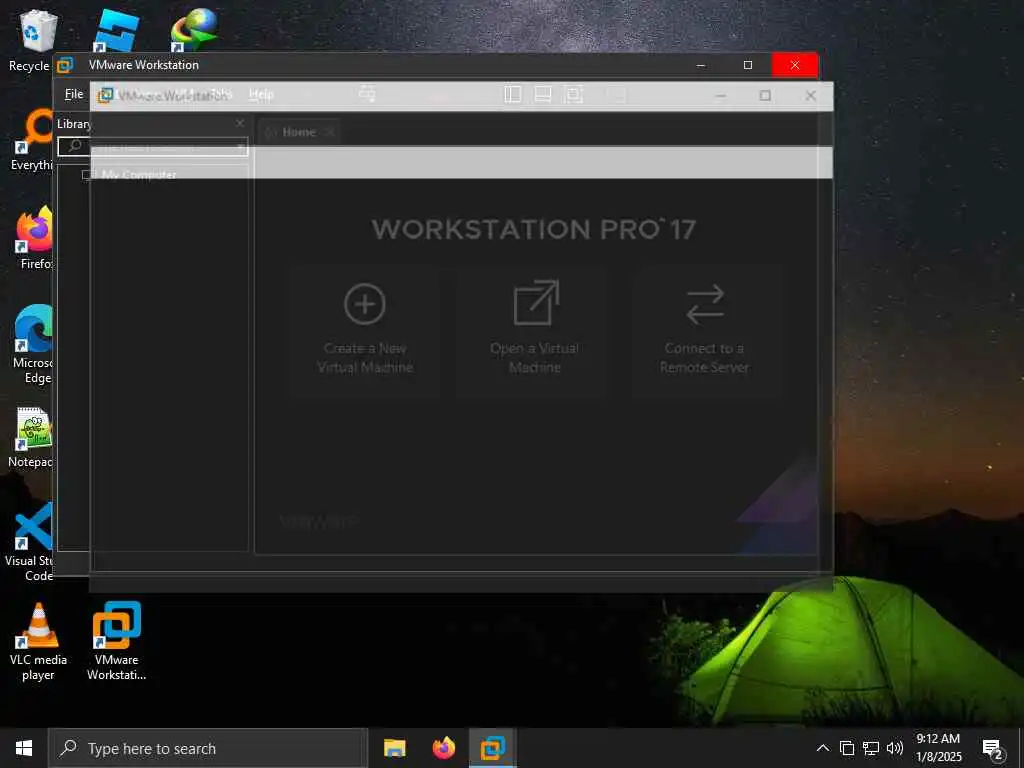1024x768 pixels.
Task: Click Create a New Virtual Machine
Action: pyautogui.click(x=365, y=330)
